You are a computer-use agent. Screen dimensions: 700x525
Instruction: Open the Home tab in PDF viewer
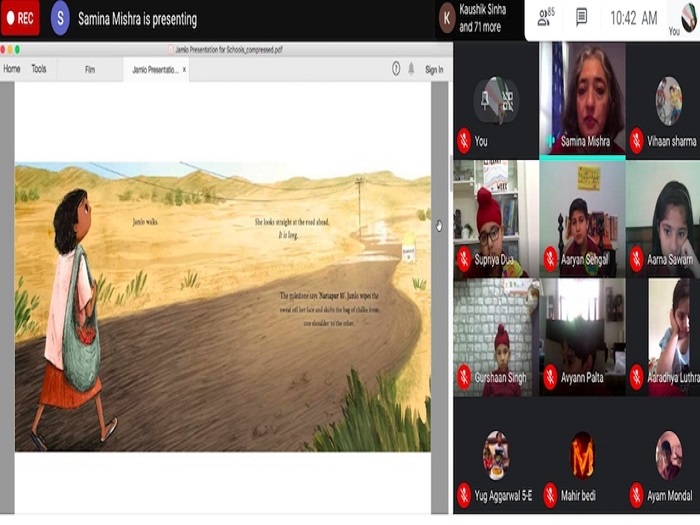click(x=12, y=69)
